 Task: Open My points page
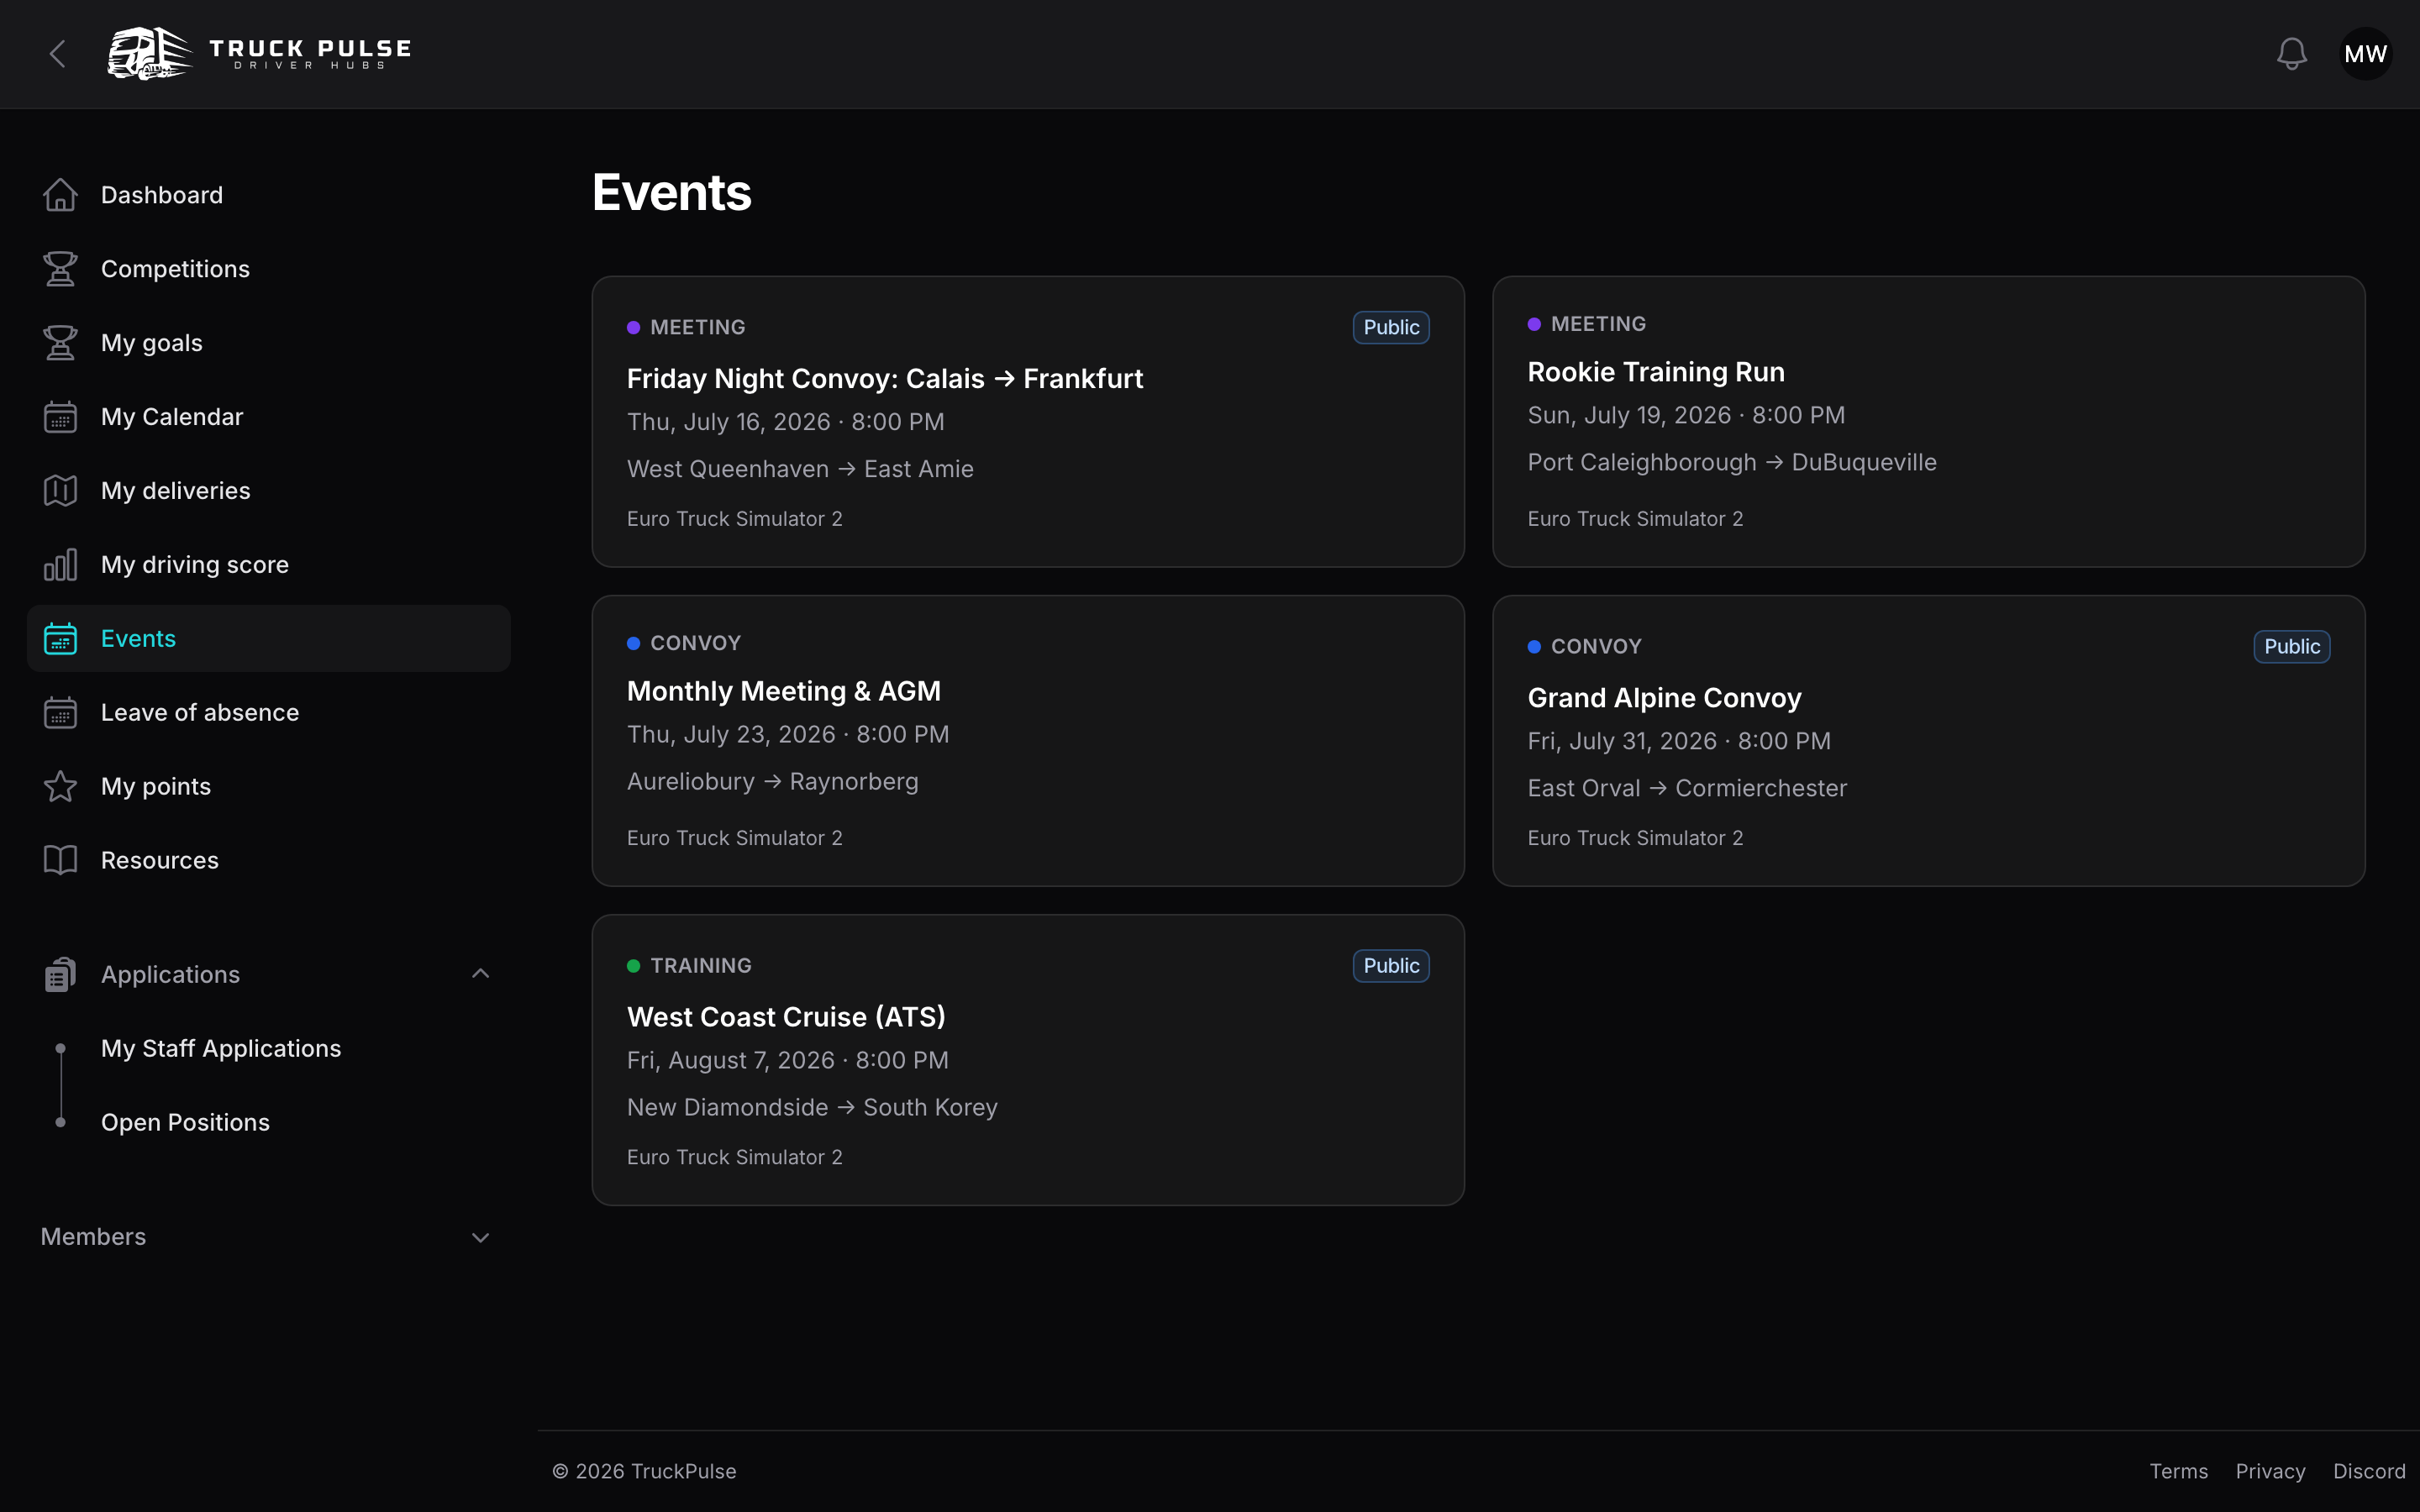tap(269, 787)
